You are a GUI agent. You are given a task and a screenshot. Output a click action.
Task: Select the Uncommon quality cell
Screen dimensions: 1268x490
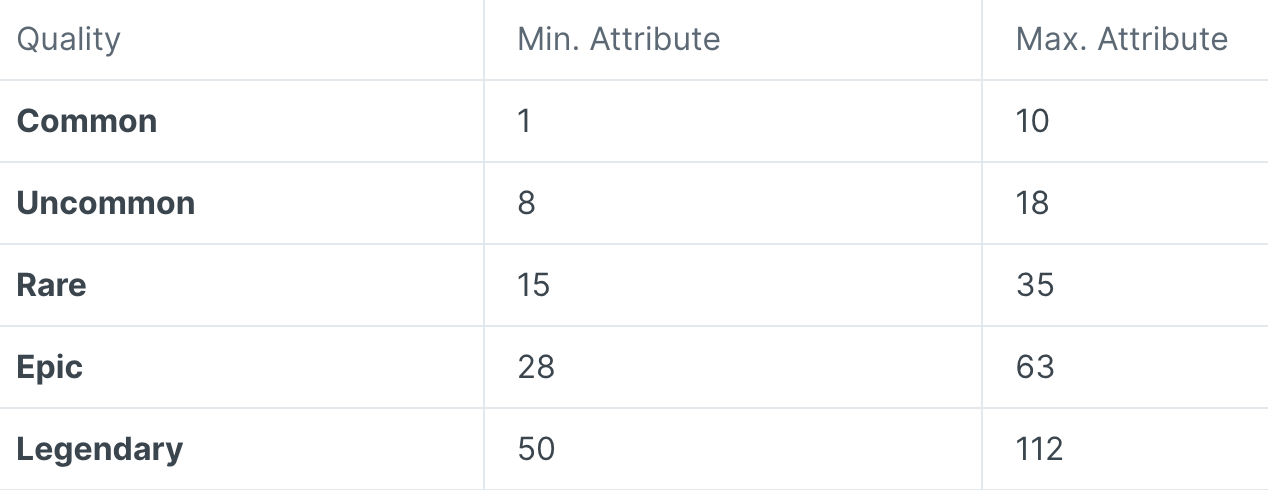[x=106, y=204]
